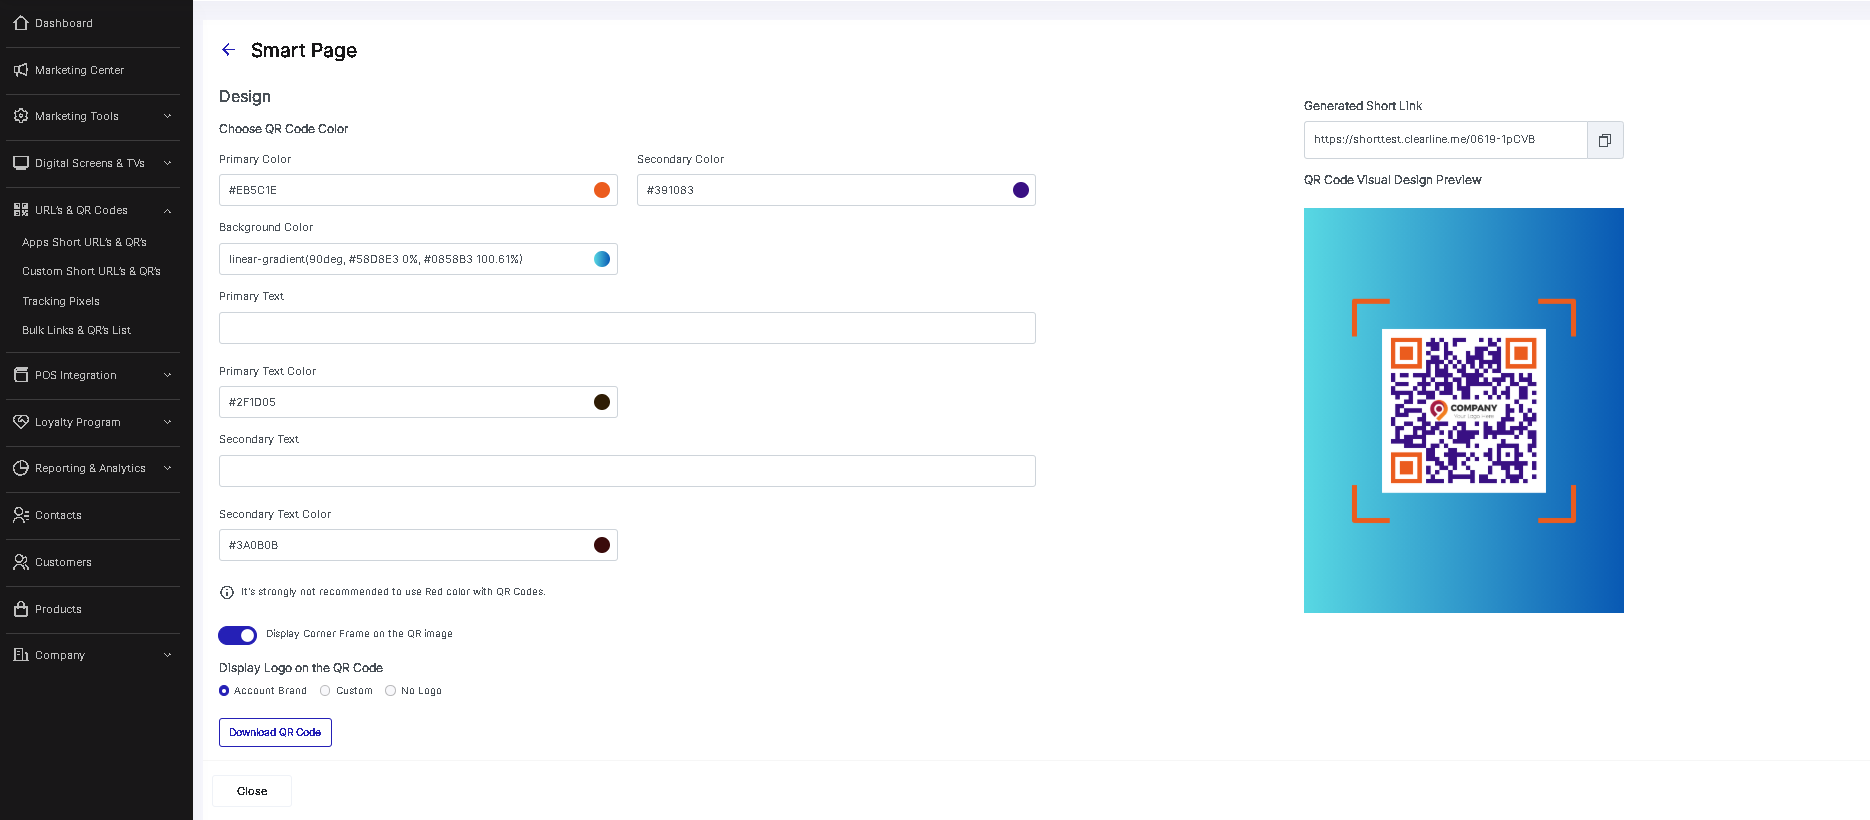Screen dimensions: 1870x820
Task: Click the Marketing Tools gear icon
Action: [21, 116]
